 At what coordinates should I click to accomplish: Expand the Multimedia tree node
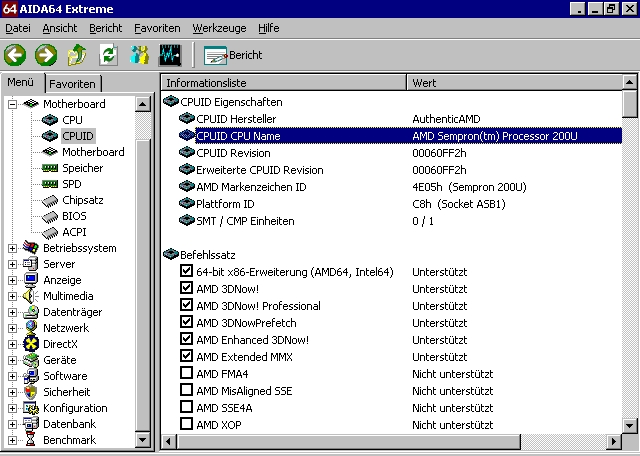(12, 296)
